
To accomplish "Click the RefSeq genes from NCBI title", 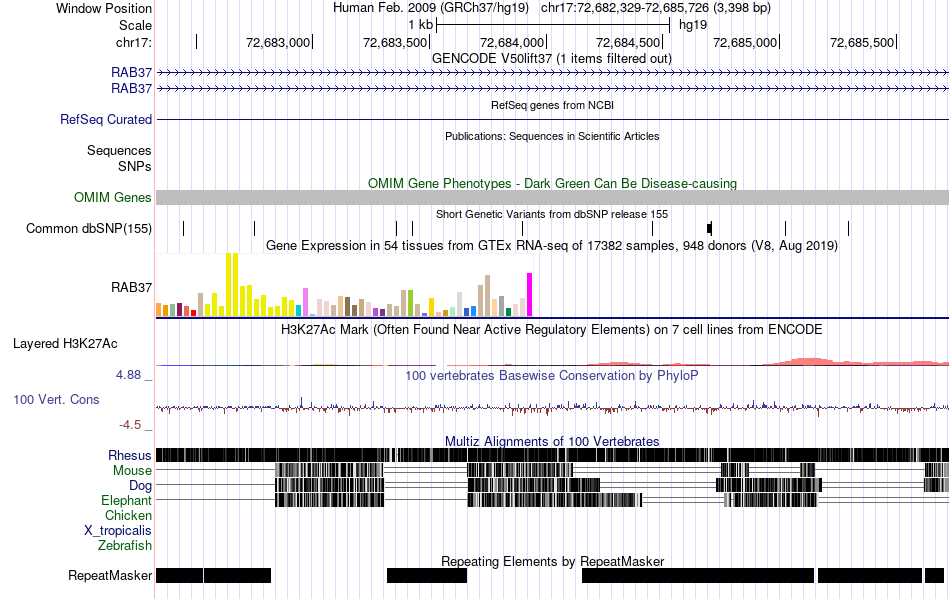I will [x=552, y=105].
